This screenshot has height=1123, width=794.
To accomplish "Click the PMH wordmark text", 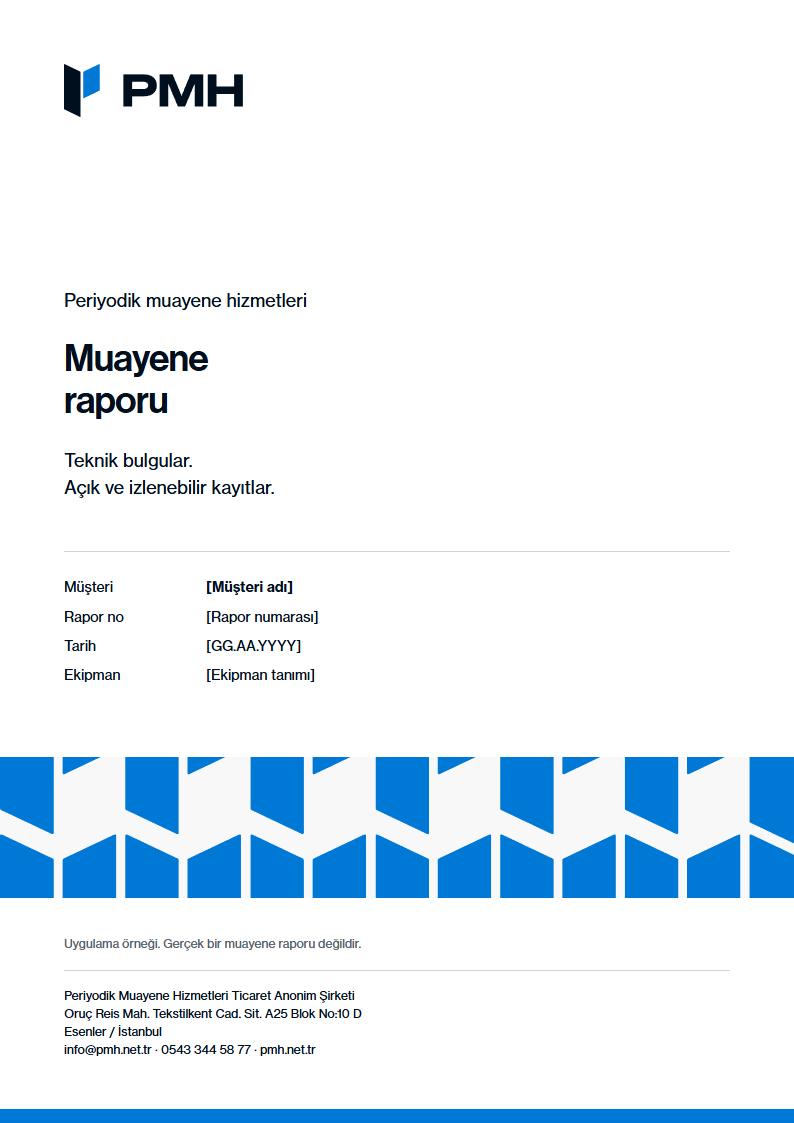I will click(183, 91).
